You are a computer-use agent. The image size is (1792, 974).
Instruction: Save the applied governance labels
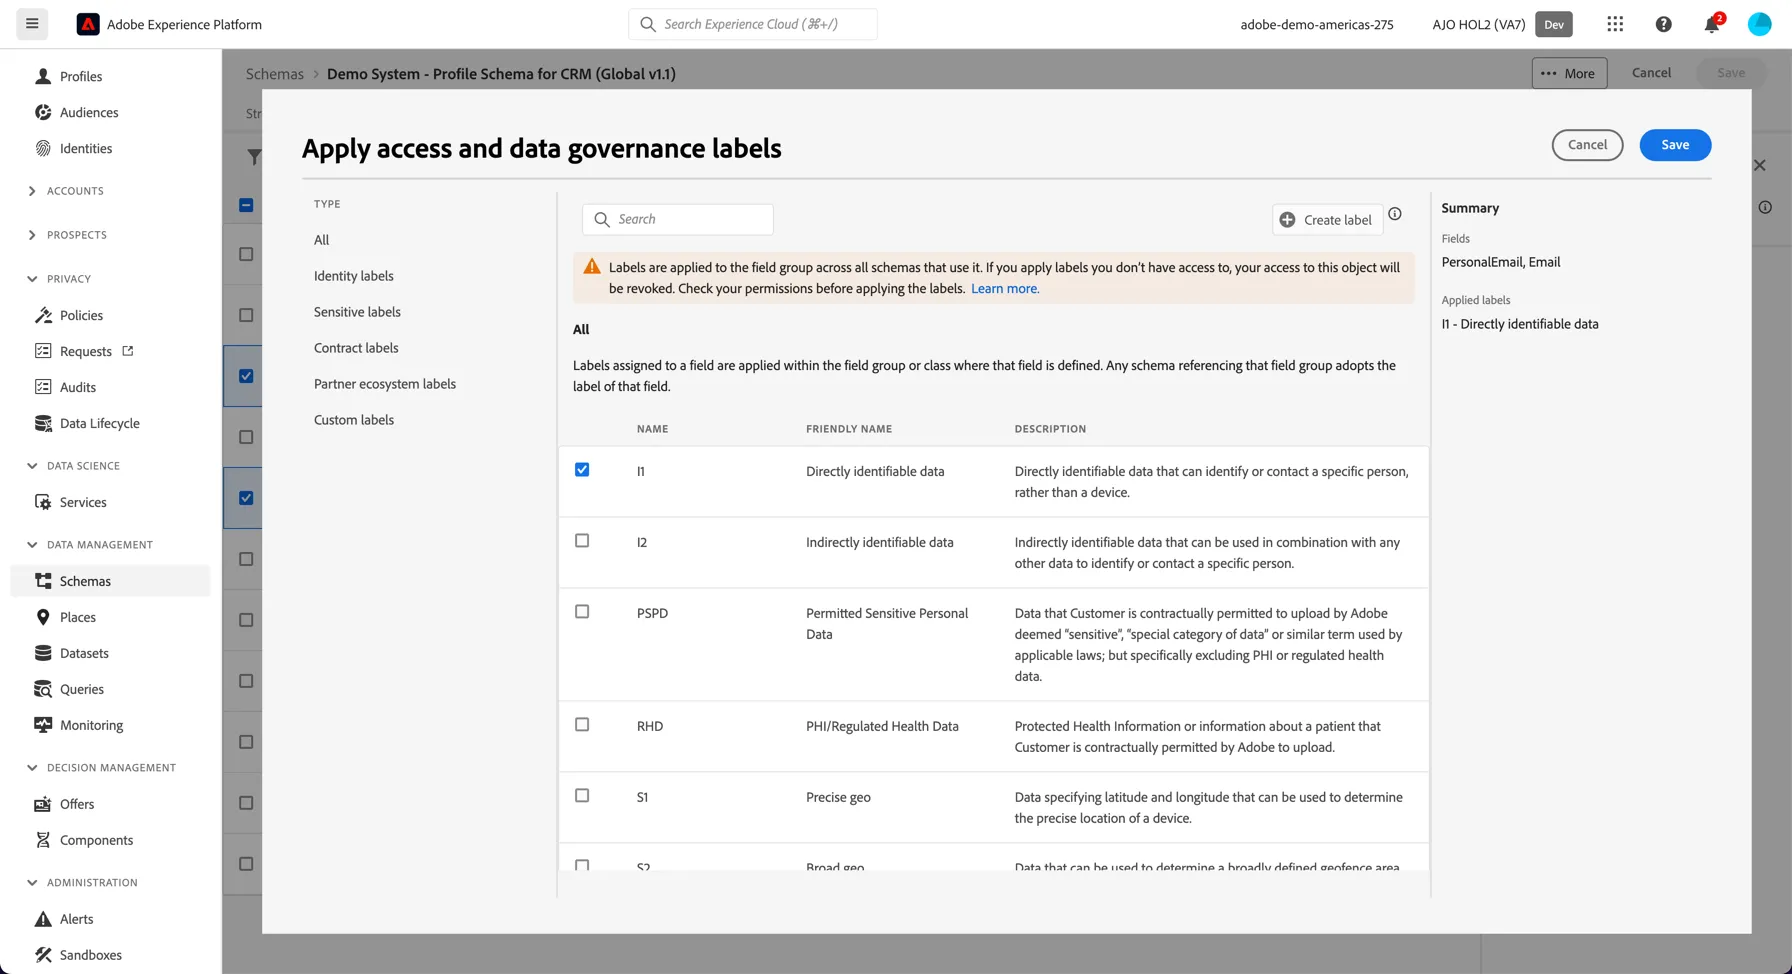click(x=1675, y=145)
